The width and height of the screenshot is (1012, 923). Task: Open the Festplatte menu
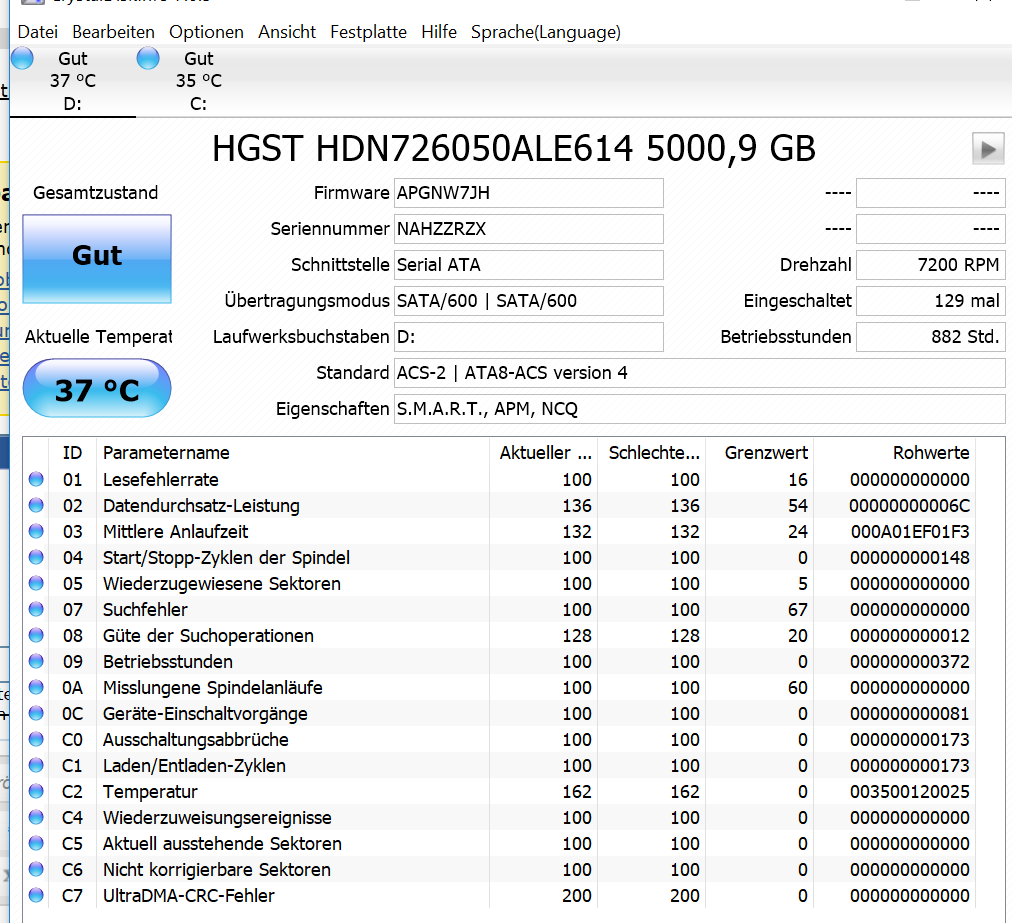tap(369, 32)
